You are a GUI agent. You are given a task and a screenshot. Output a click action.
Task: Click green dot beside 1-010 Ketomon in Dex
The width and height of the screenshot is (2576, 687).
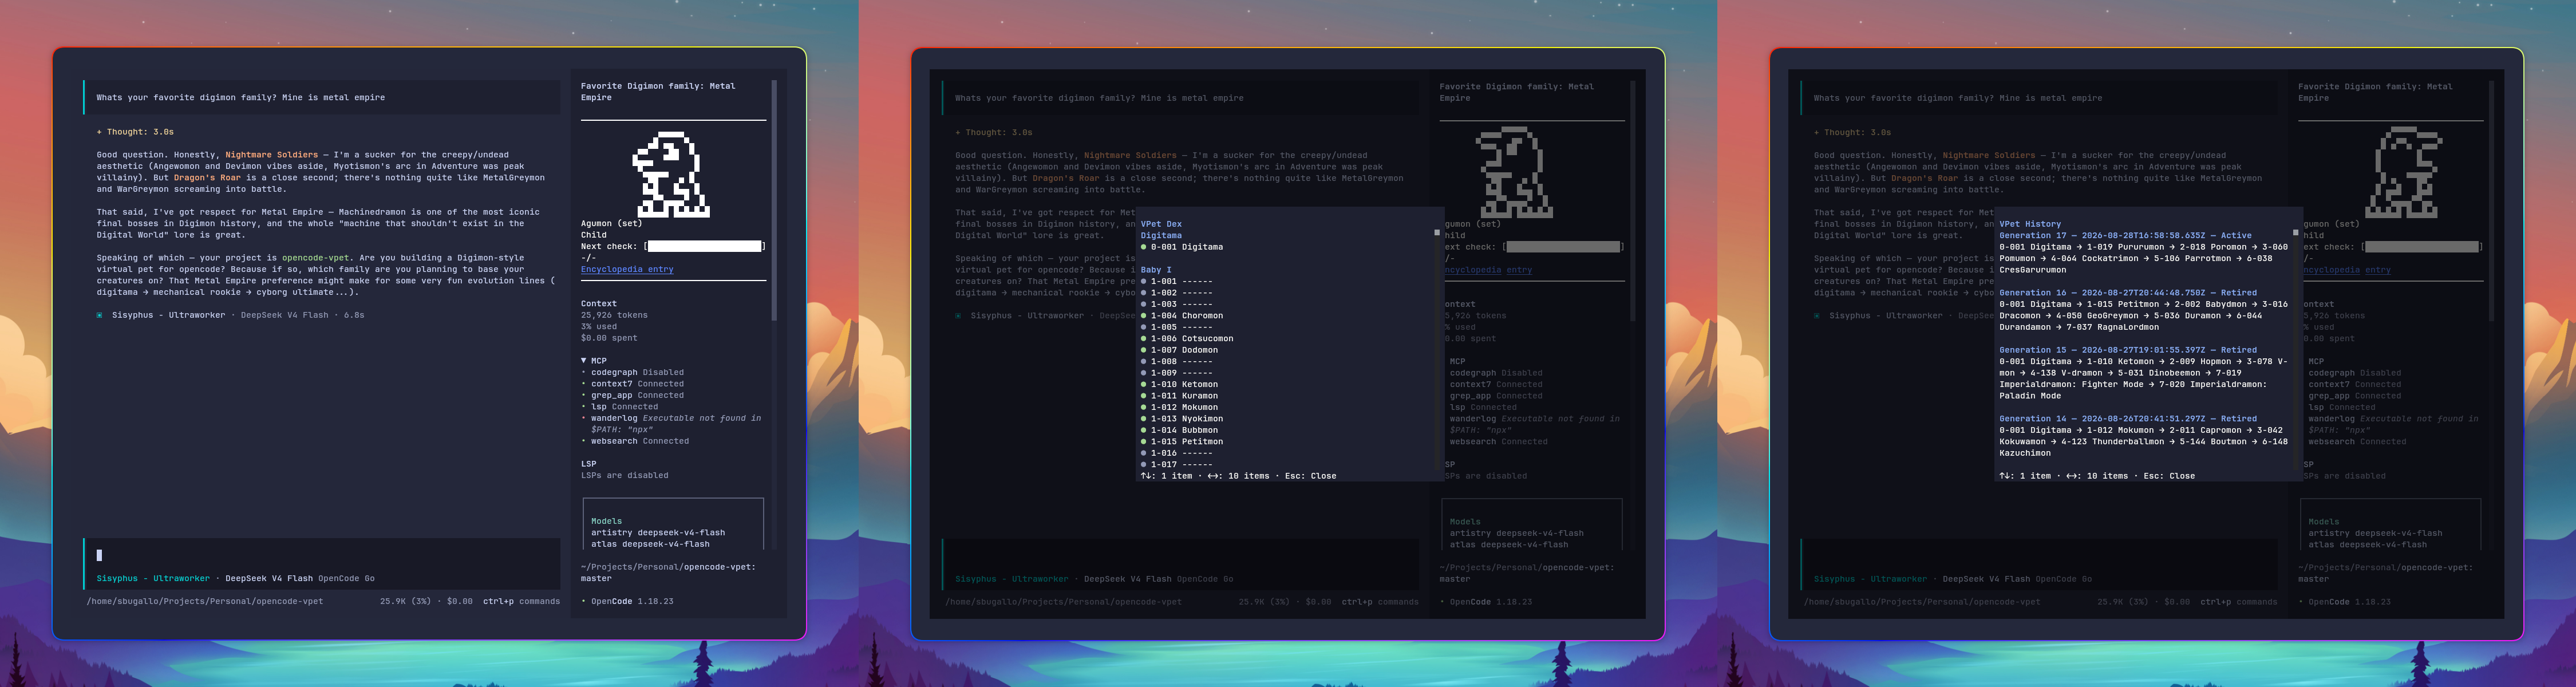1144,384
